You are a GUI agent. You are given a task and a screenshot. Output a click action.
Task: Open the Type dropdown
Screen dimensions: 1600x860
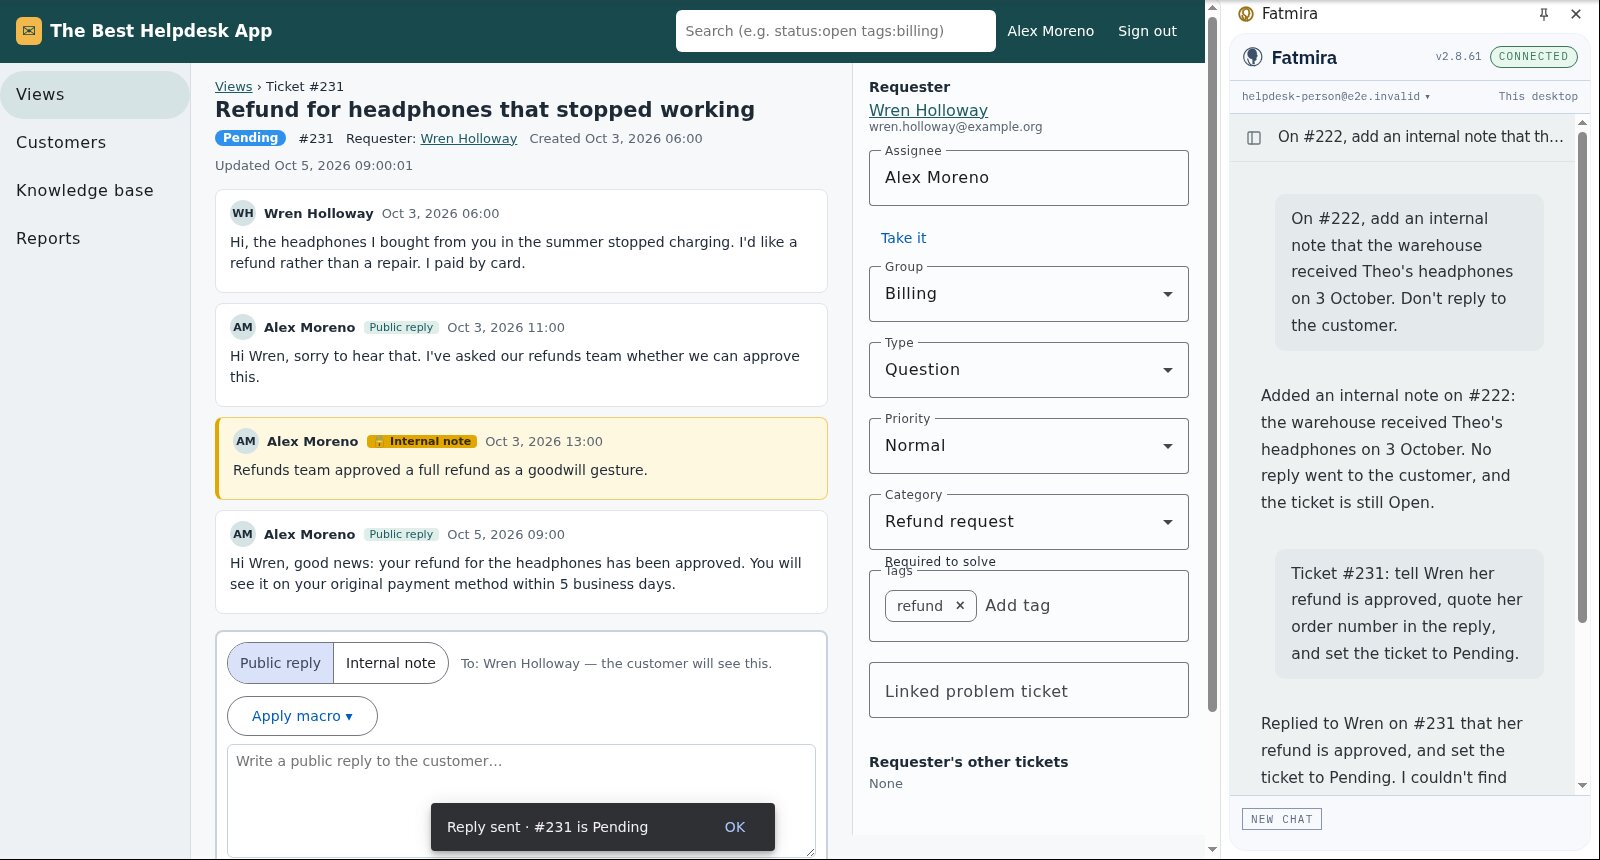(1029, 370)
